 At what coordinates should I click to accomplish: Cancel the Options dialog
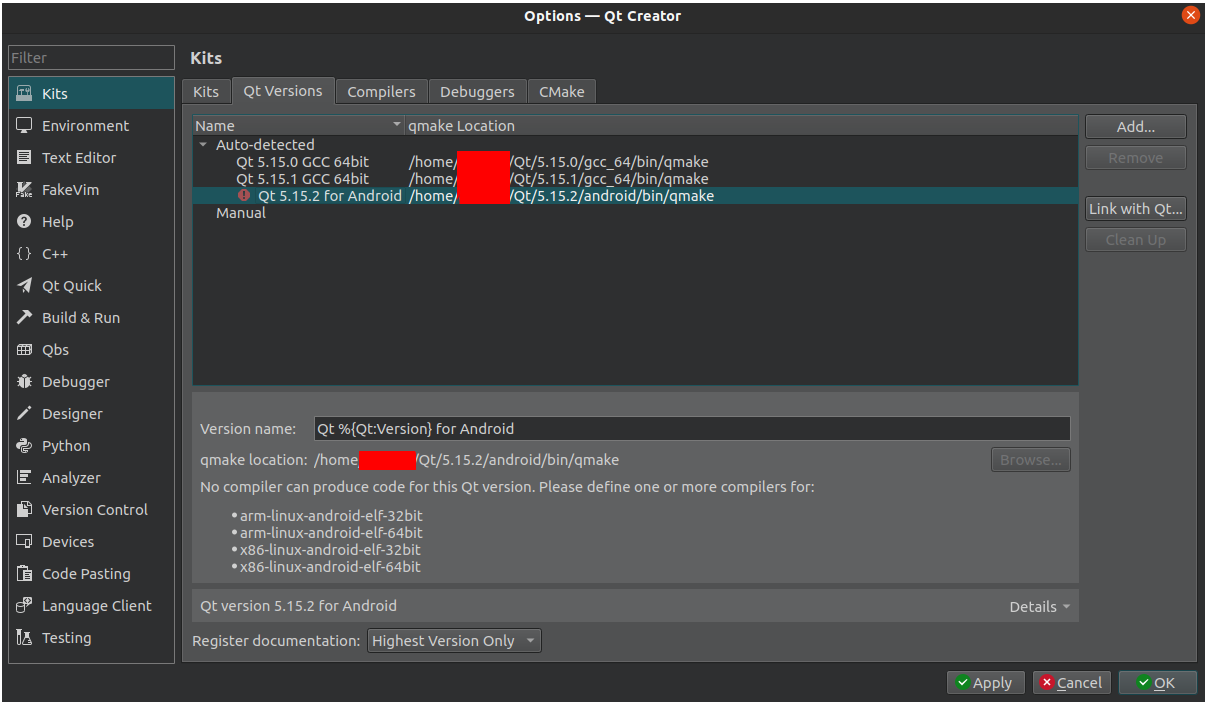pos(1071,683)
